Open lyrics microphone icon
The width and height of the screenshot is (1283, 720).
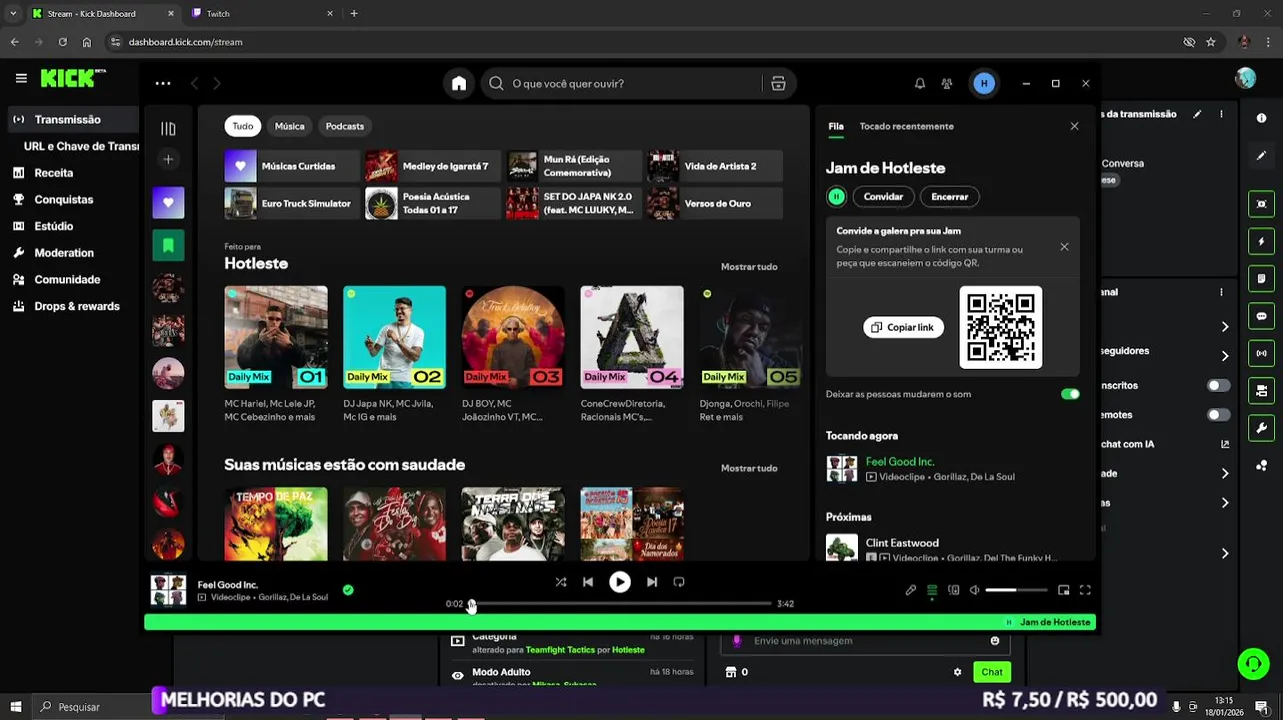[911, 590]
